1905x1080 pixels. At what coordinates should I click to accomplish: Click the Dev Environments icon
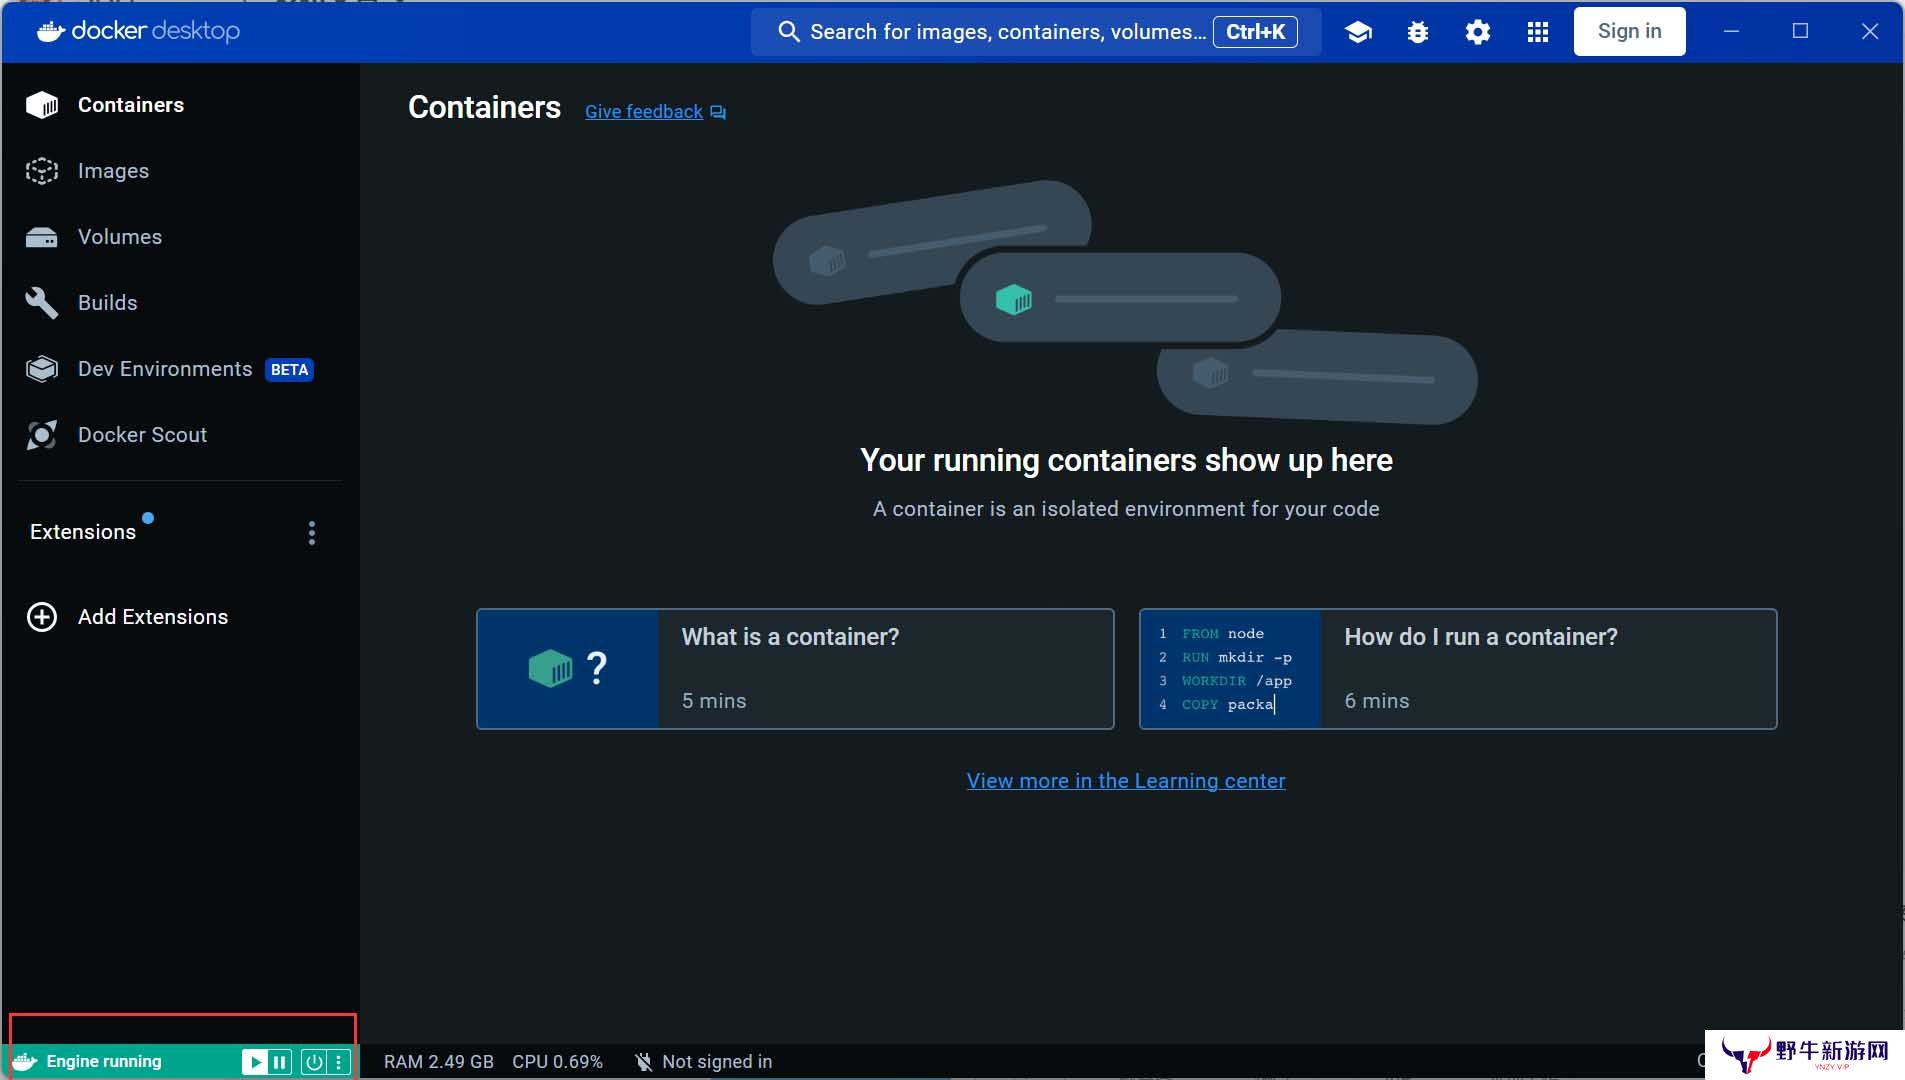click(x=42, y=369)
